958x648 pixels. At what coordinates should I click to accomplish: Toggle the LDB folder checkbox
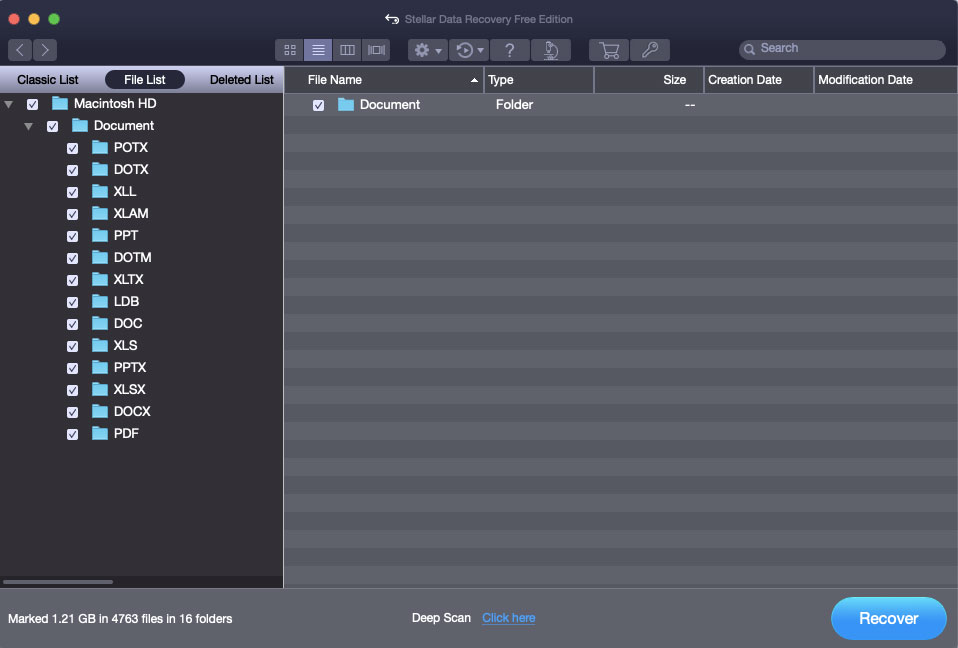pos(72,302)
